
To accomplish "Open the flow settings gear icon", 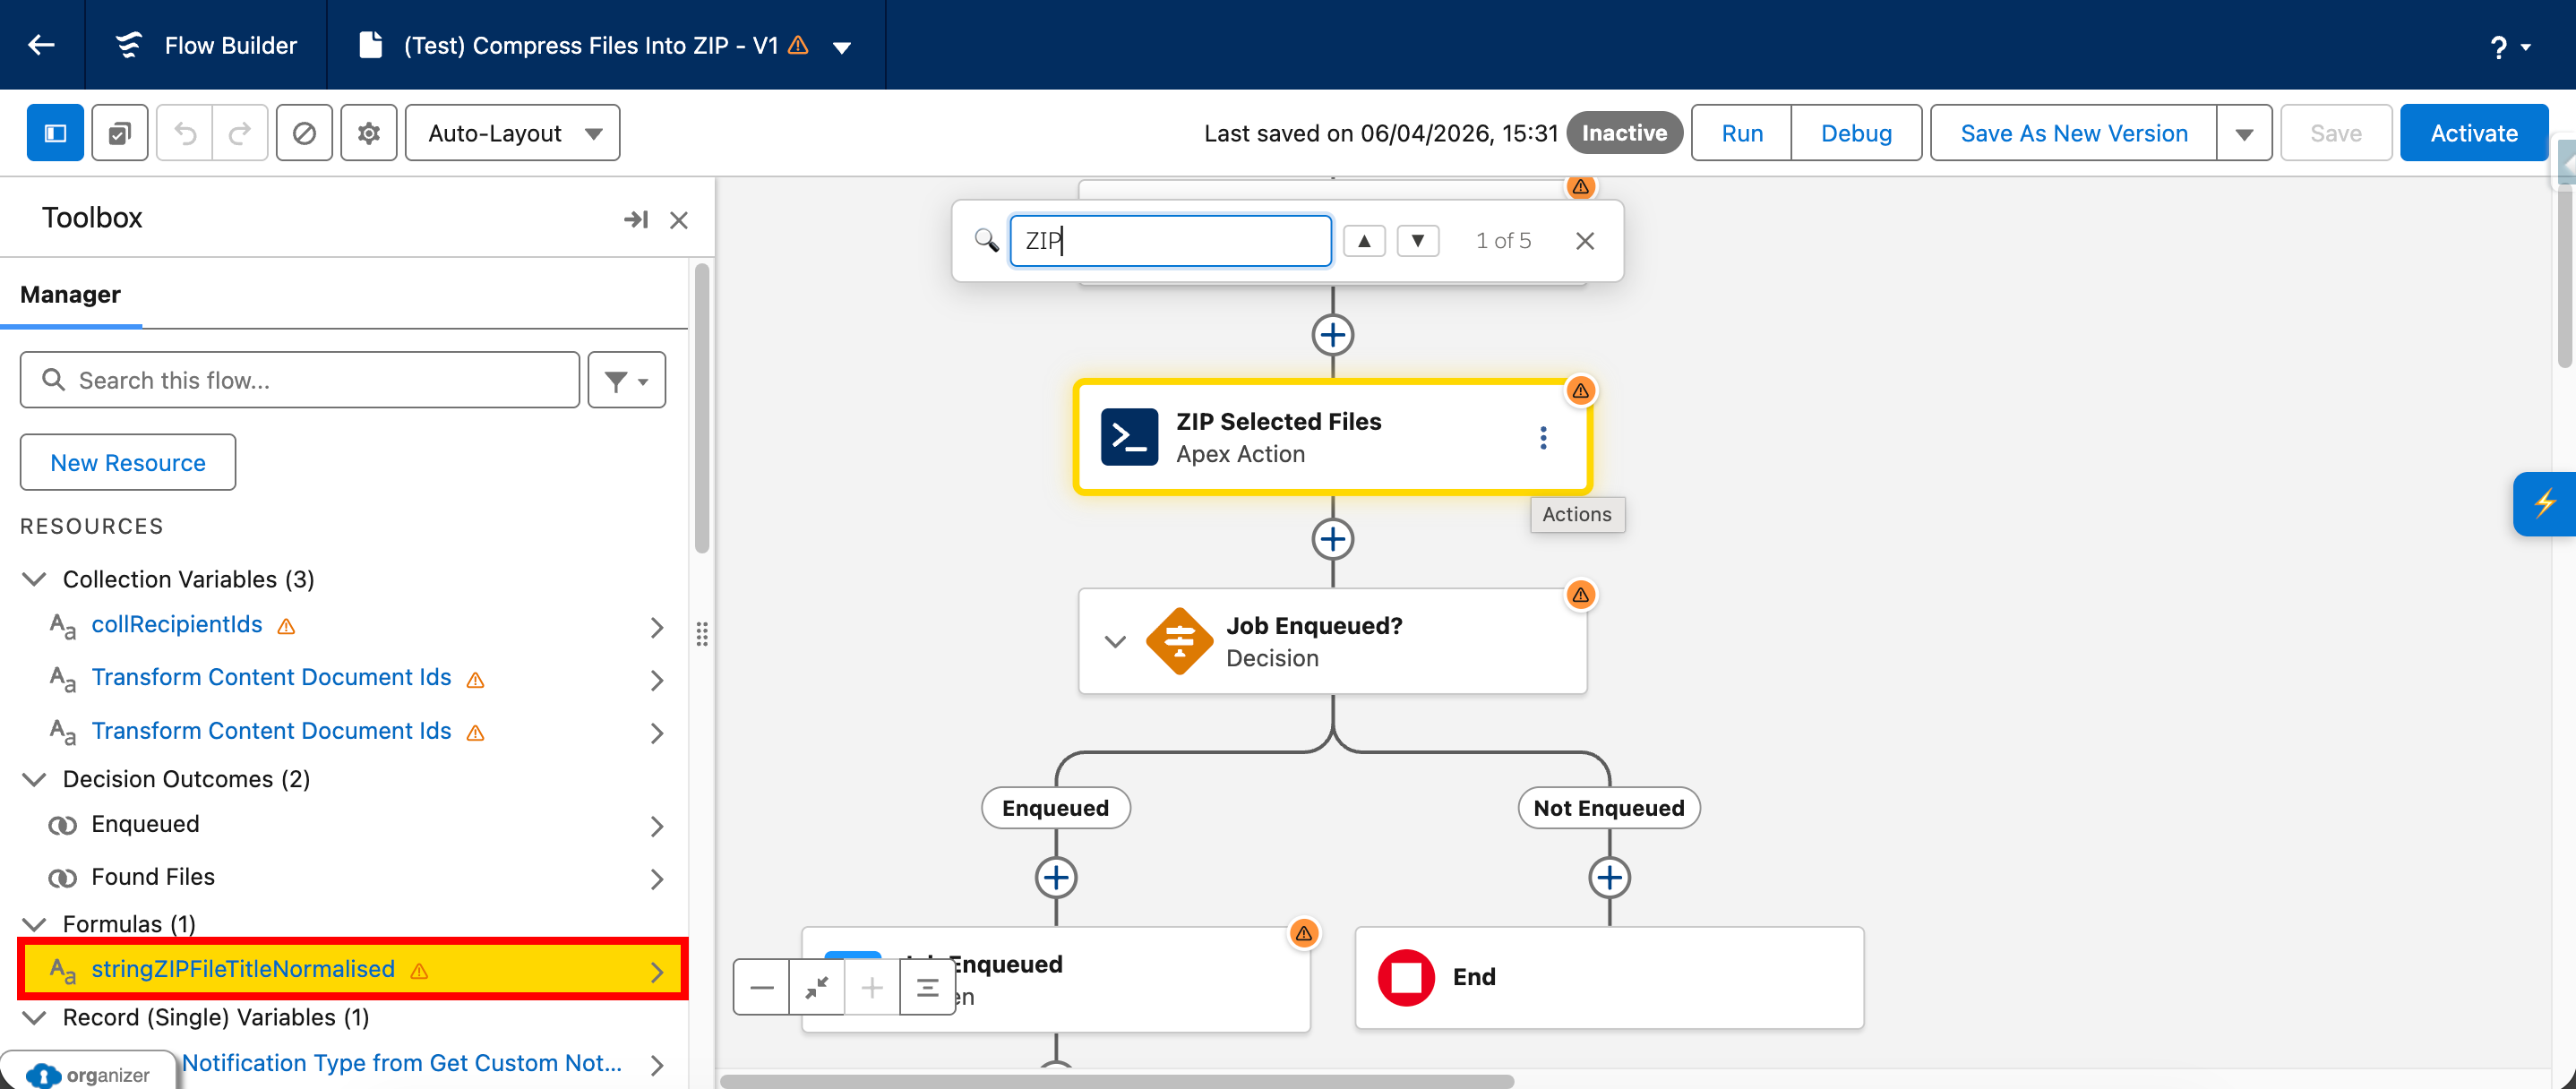I will click(x=368, y=132).
